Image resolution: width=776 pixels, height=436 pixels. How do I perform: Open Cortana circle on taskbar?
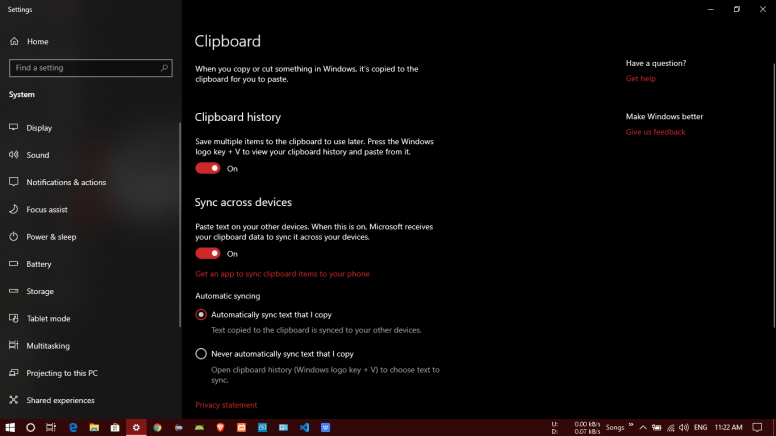pos(31,428)
